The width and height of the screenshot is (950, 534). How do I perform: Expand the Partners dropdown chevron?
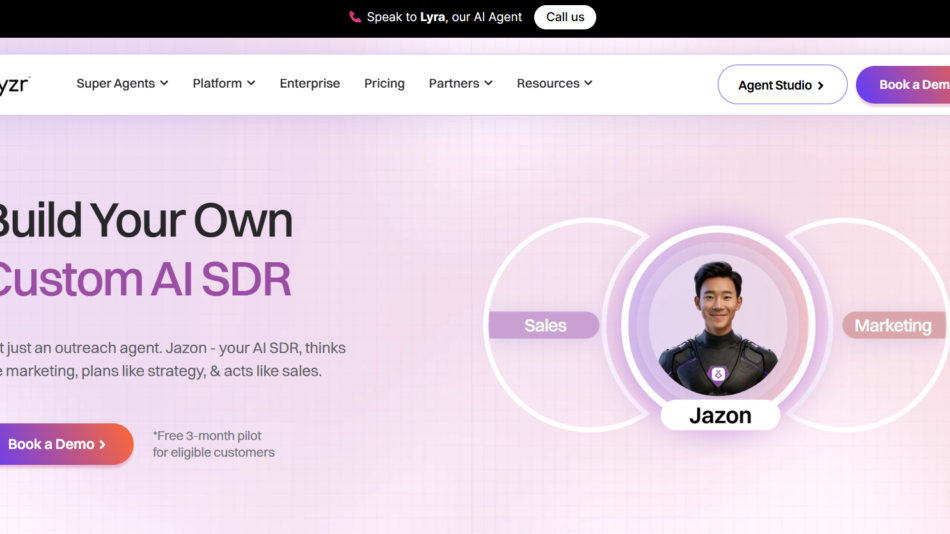488,84
